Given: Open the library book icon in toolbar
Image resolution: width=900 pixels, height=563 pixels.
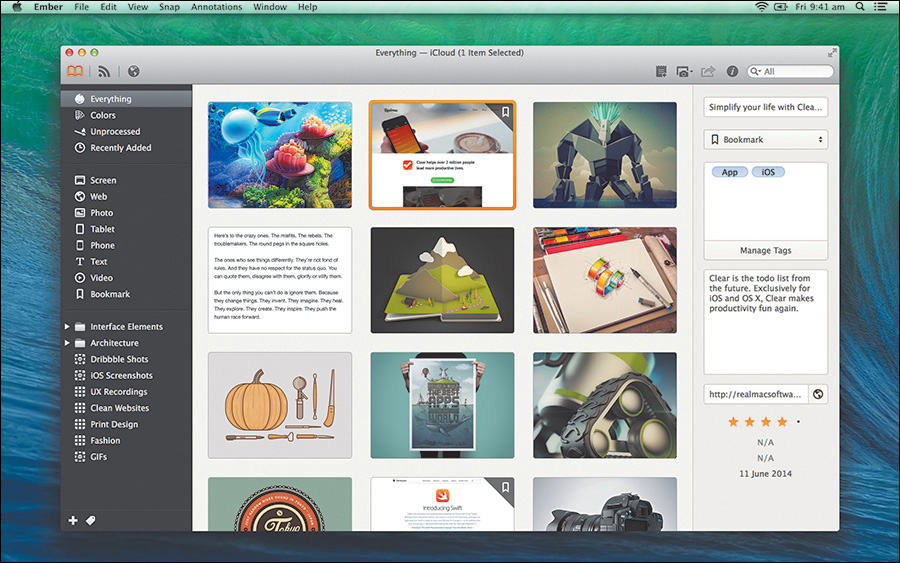Looking at the screenshot, I should tap(75, 71).
